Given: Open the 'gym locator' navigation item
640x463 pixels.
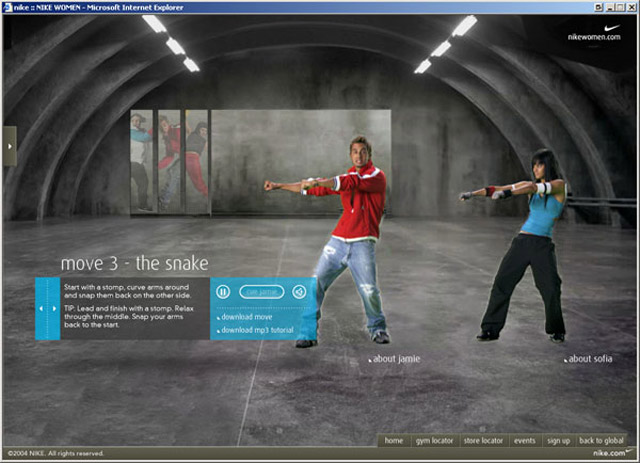Looking at the screenshot, I should [434, 441].
